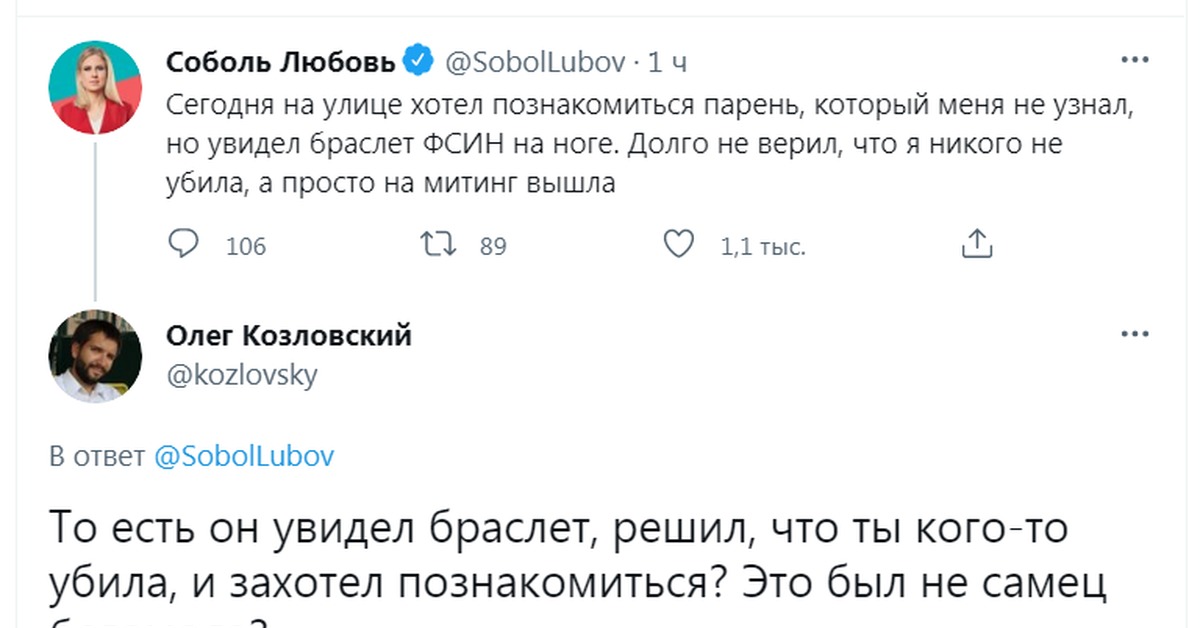The image size is (1200, 628).
Task: Click the @SobolLubov handle in the tweet header
Action: pos(534,62)
